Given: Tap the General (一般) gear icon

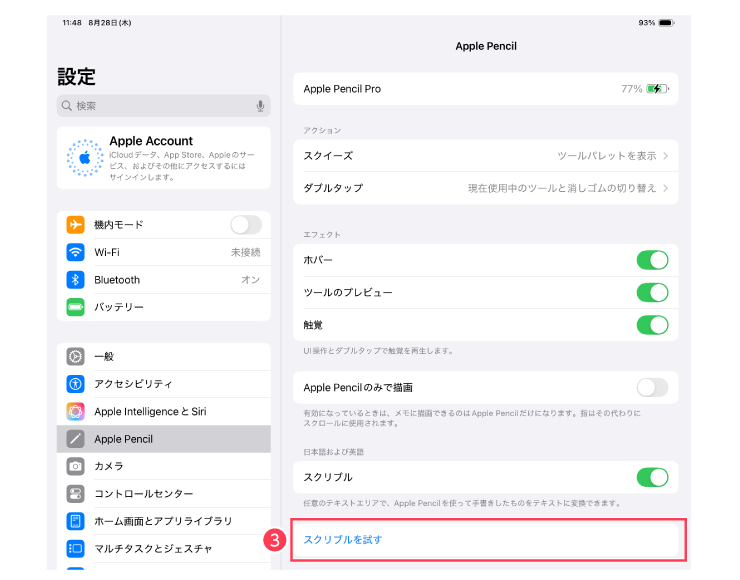Looking at the screenshot, I should 75,356.
